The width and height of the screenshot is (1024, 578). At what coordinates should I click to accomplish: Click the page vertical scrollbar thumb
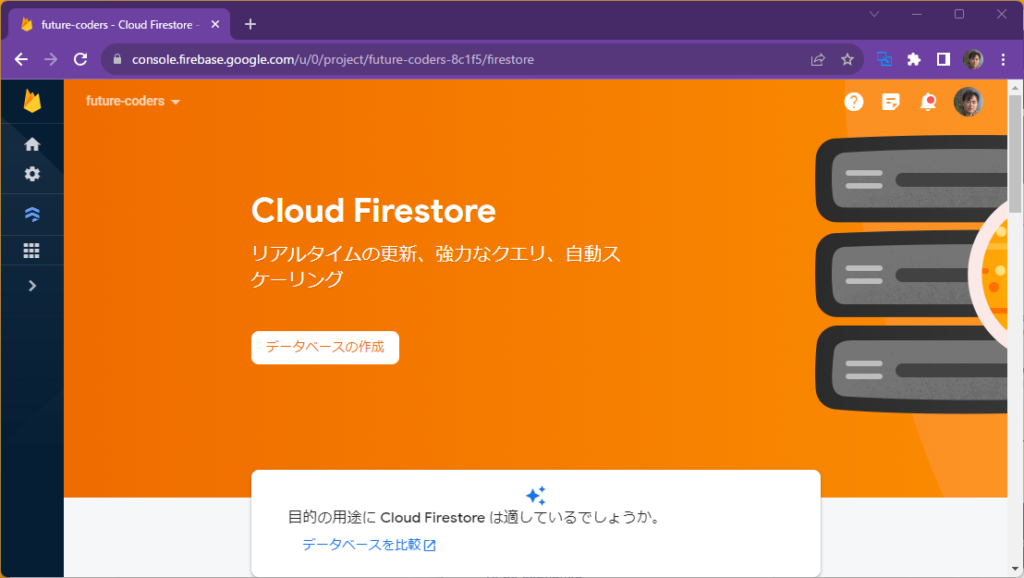pyautogui.click(x=1014, y=153)
